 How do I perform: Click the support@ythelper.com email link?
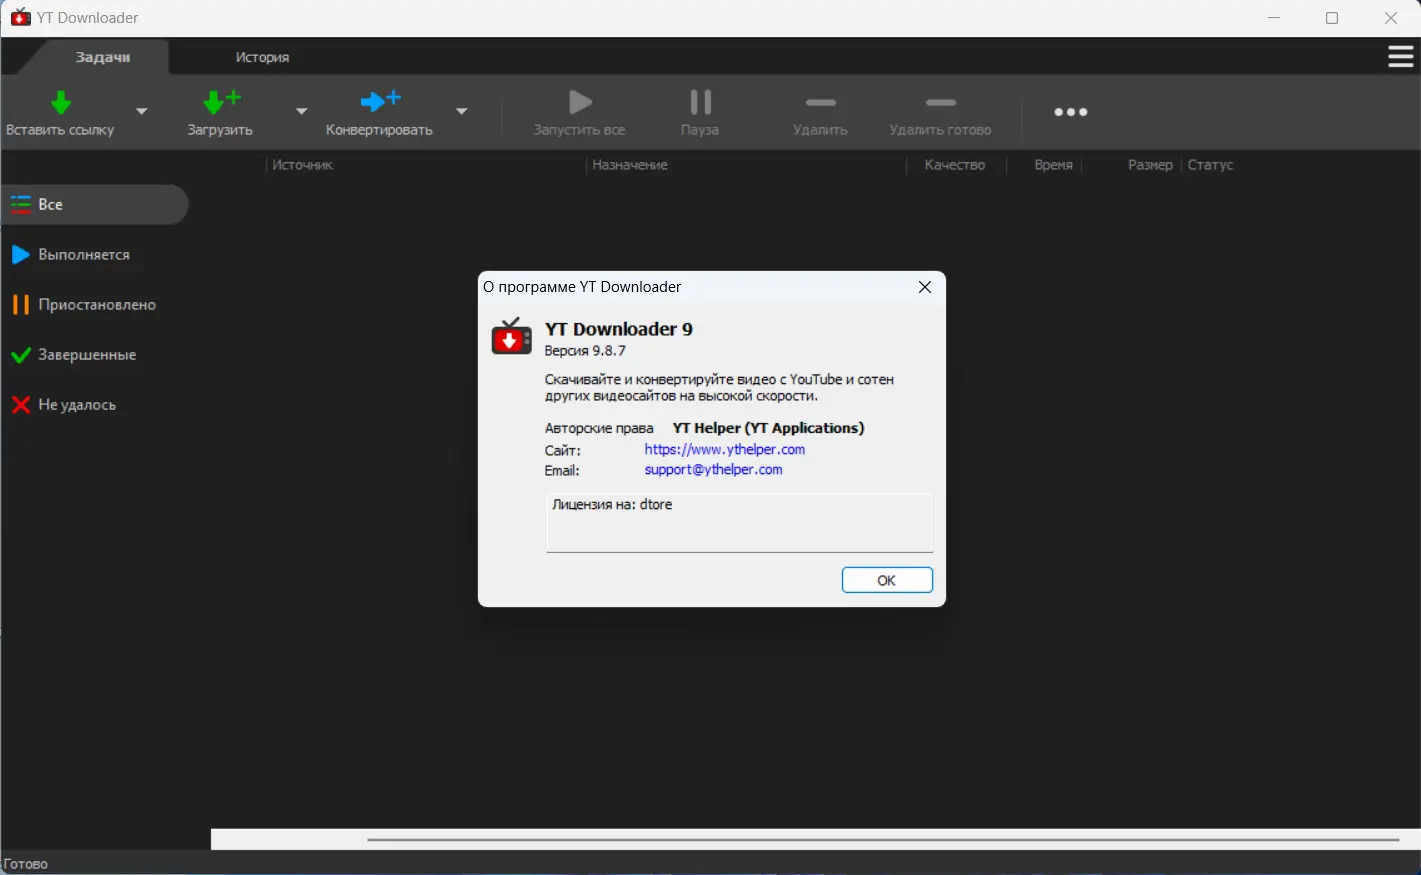click(714, 469)
